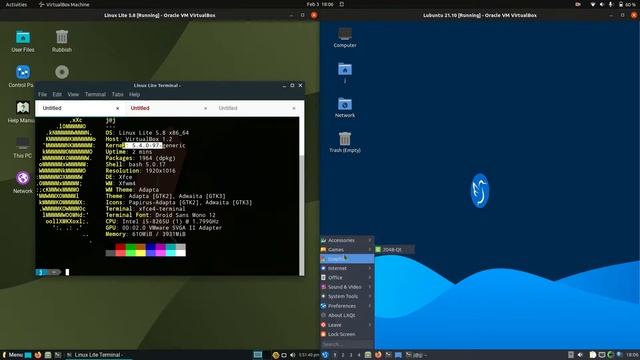Open the Control Panel desktop icon
The width and height of the screenshot is (640, 360).
[21, 76]
